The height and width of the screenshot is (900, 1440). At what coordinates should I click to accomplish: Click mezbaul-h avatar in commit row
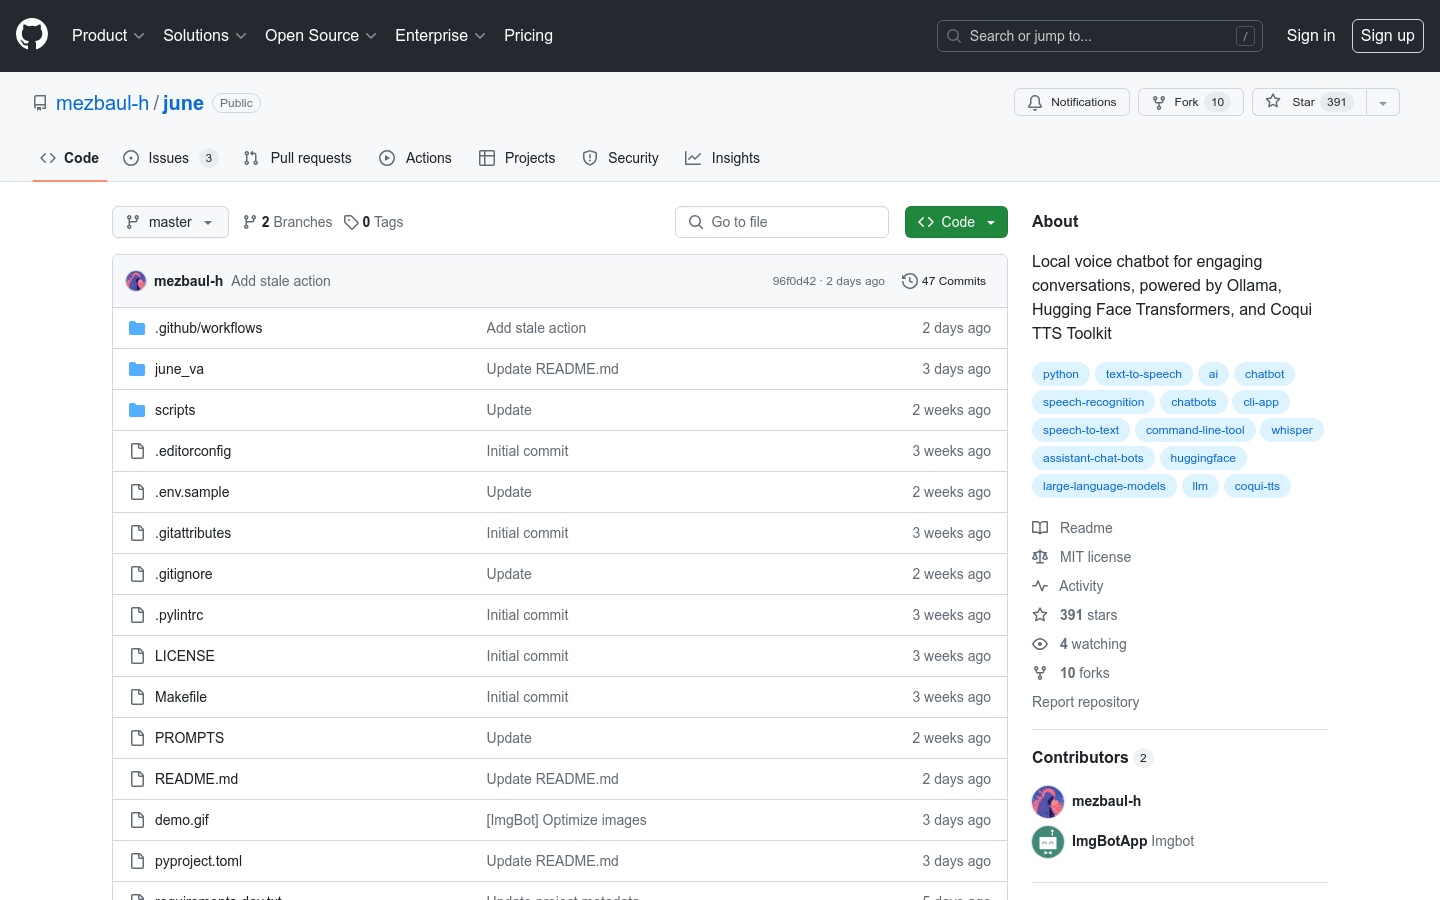coord(136,281)
